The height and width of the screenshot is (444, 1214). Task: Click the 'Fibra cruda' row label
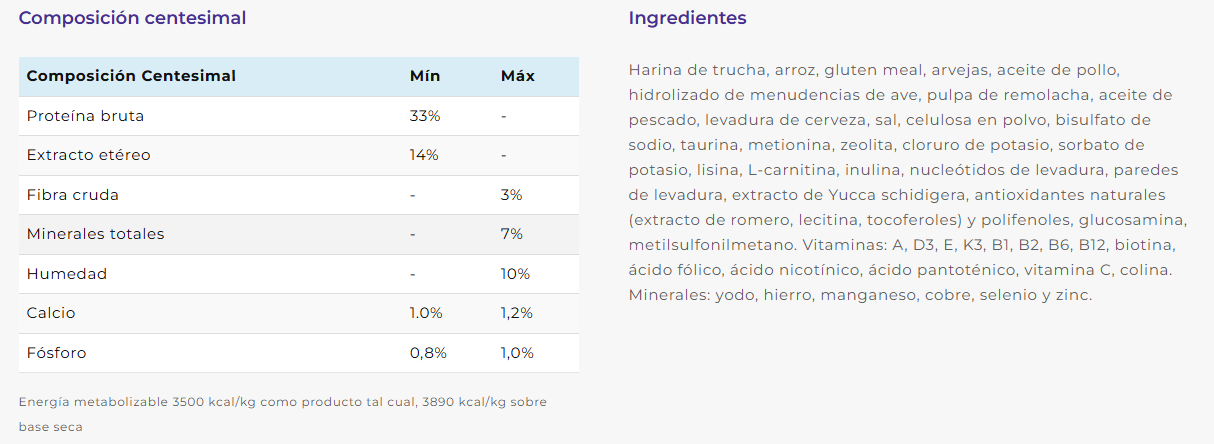(x=72, y=195)
